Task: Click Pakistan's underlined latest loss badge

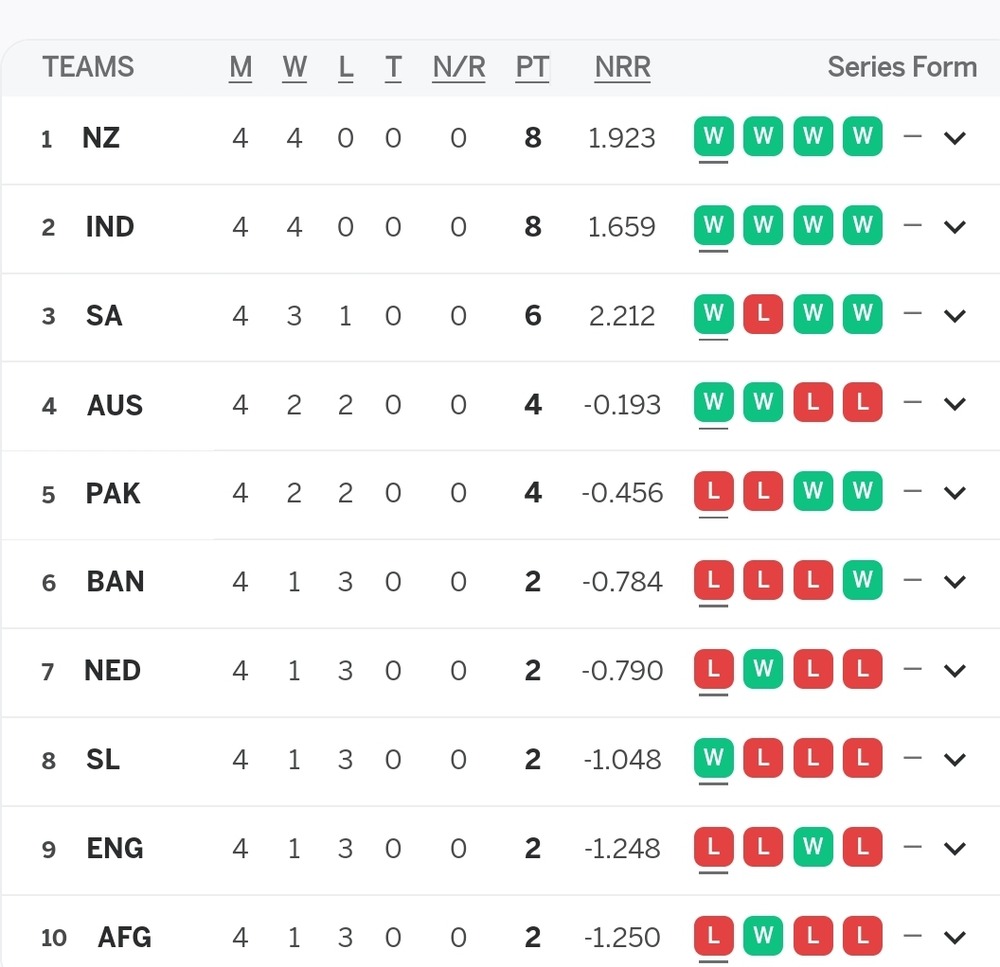Action: click(713, 492)
